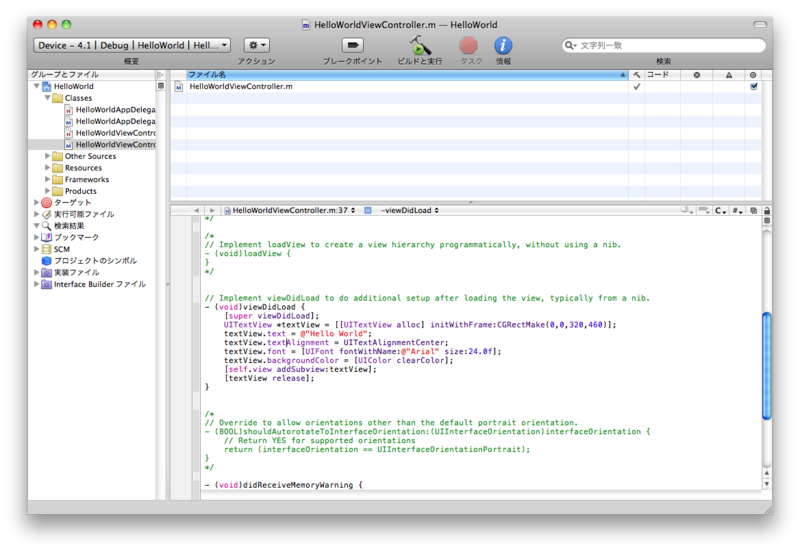
Task: Open the Device 4.1 Debug overview dropdown
Action: (132, 45)
